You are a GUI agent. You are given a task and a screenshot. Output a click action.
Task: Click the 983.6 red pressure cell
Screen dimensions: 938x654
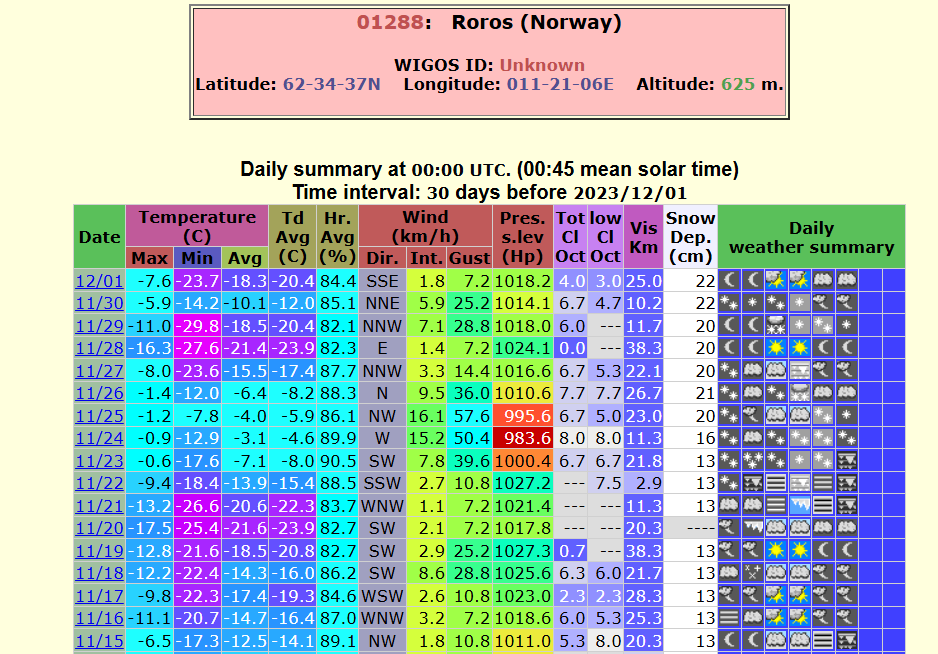tap(523, 439)
